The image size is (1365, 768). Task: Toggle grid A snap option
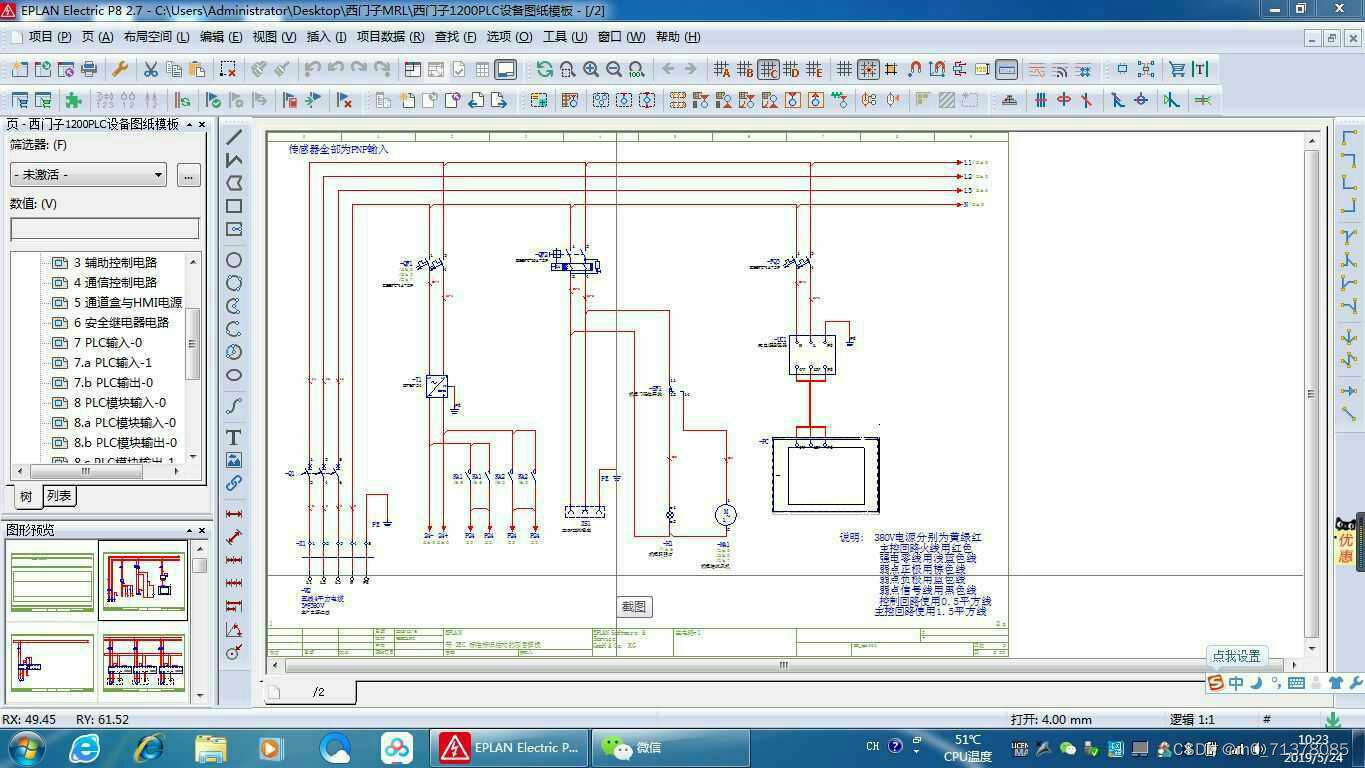722,69
